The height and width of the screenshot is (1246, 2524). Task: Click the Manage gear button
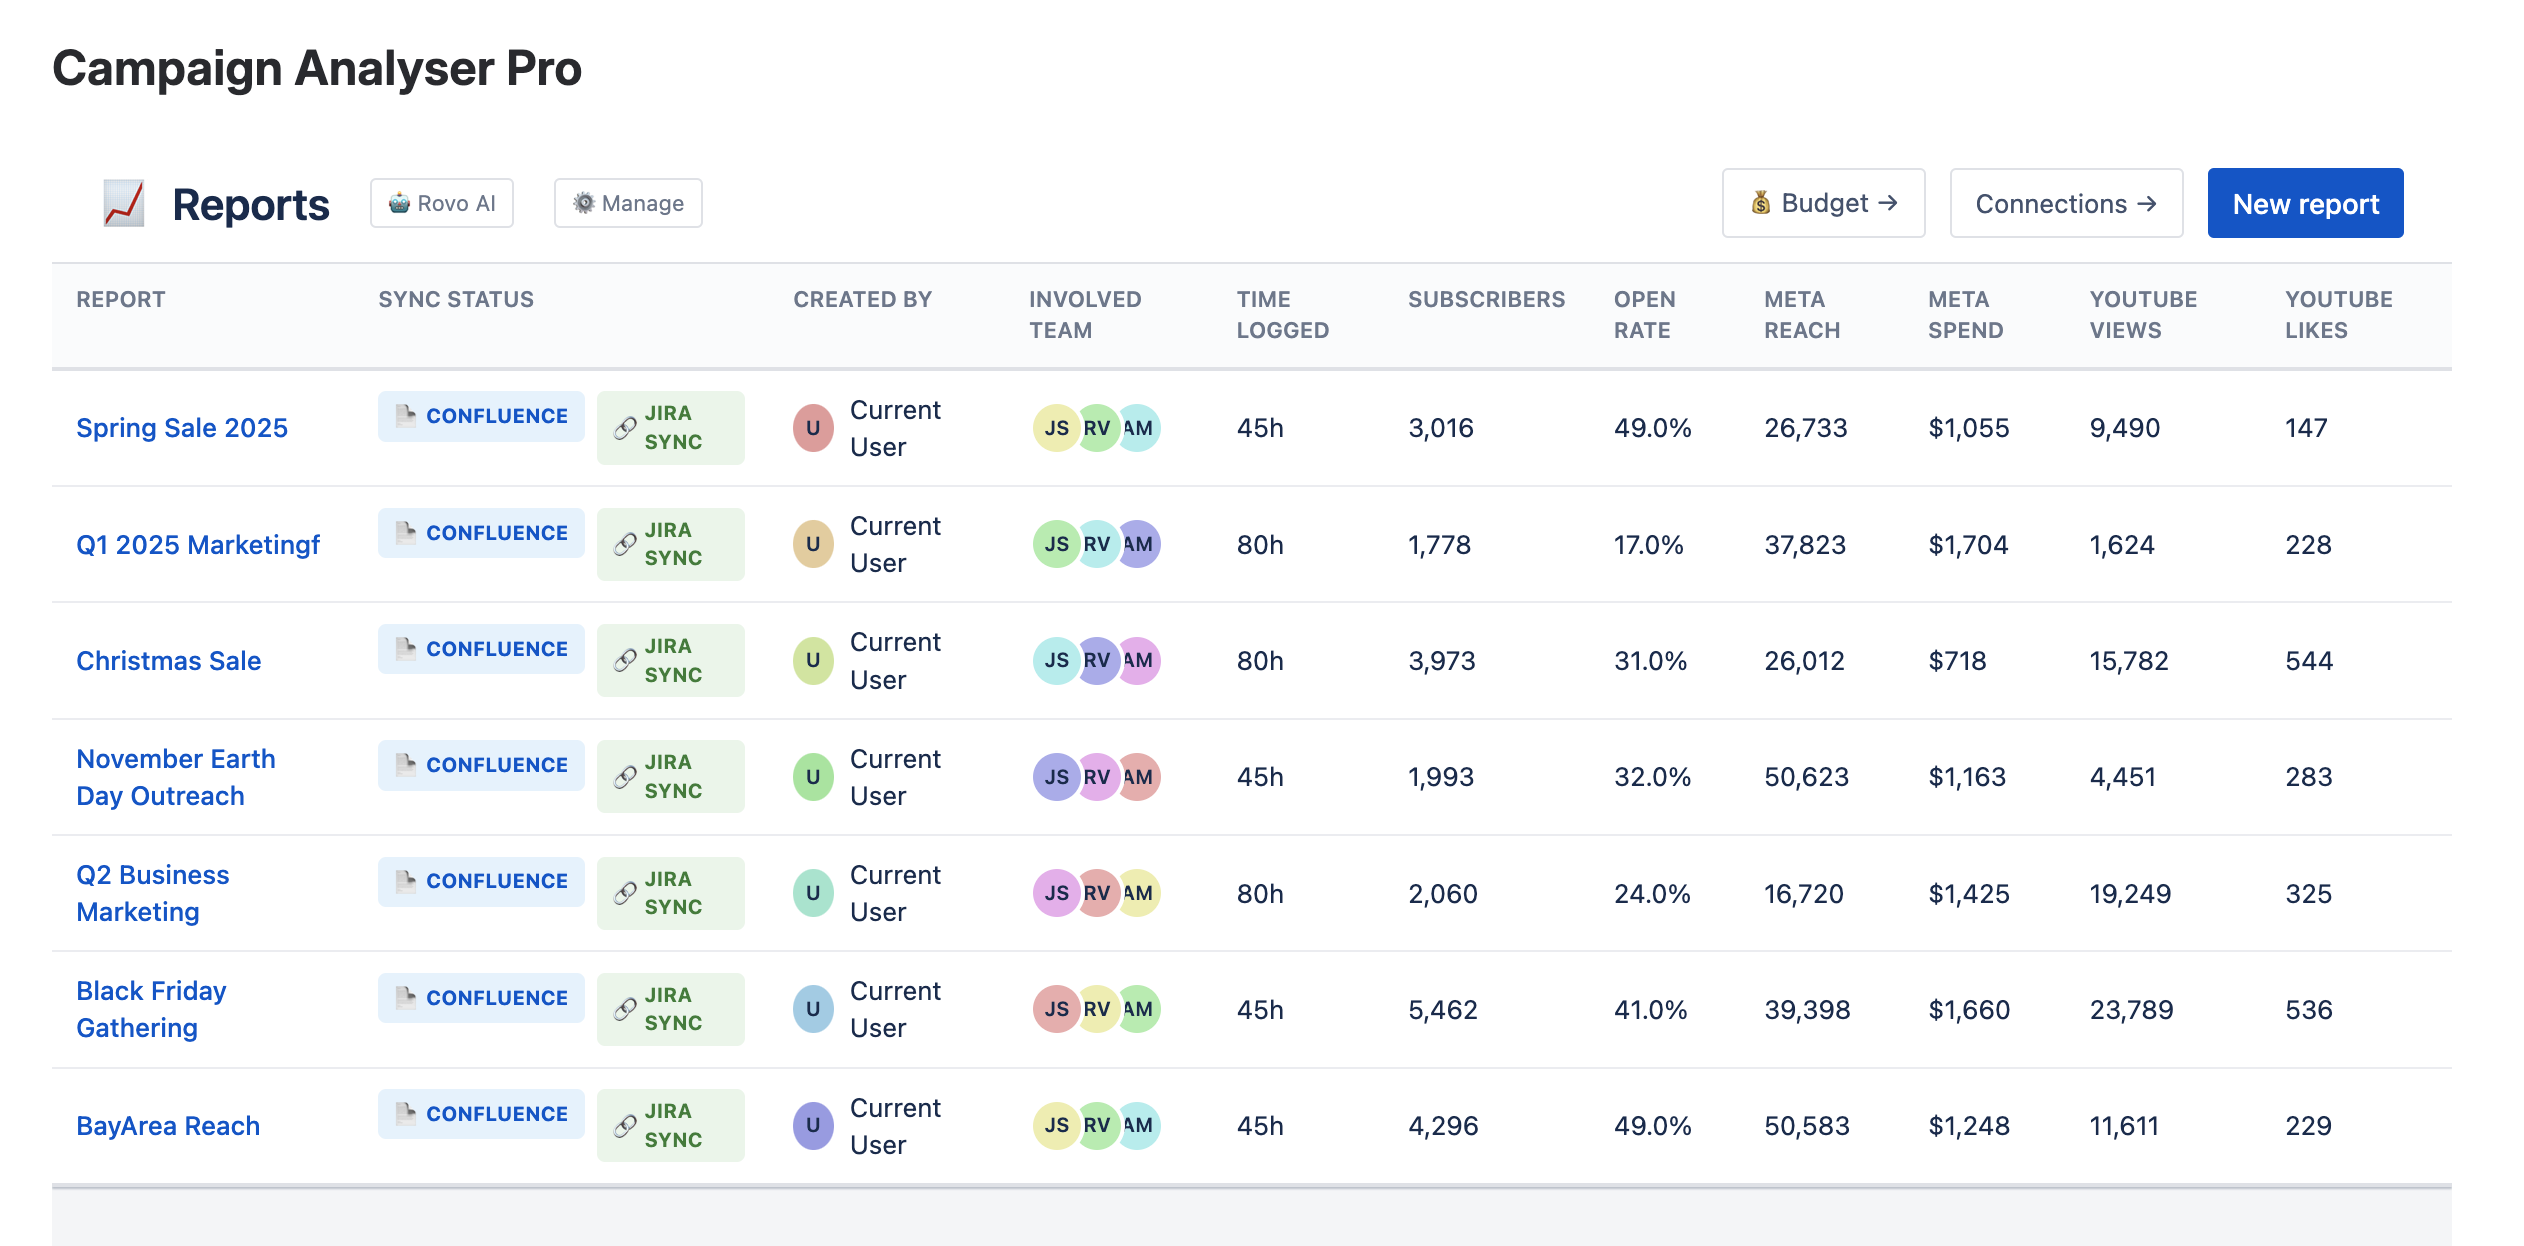coord(628,204)
